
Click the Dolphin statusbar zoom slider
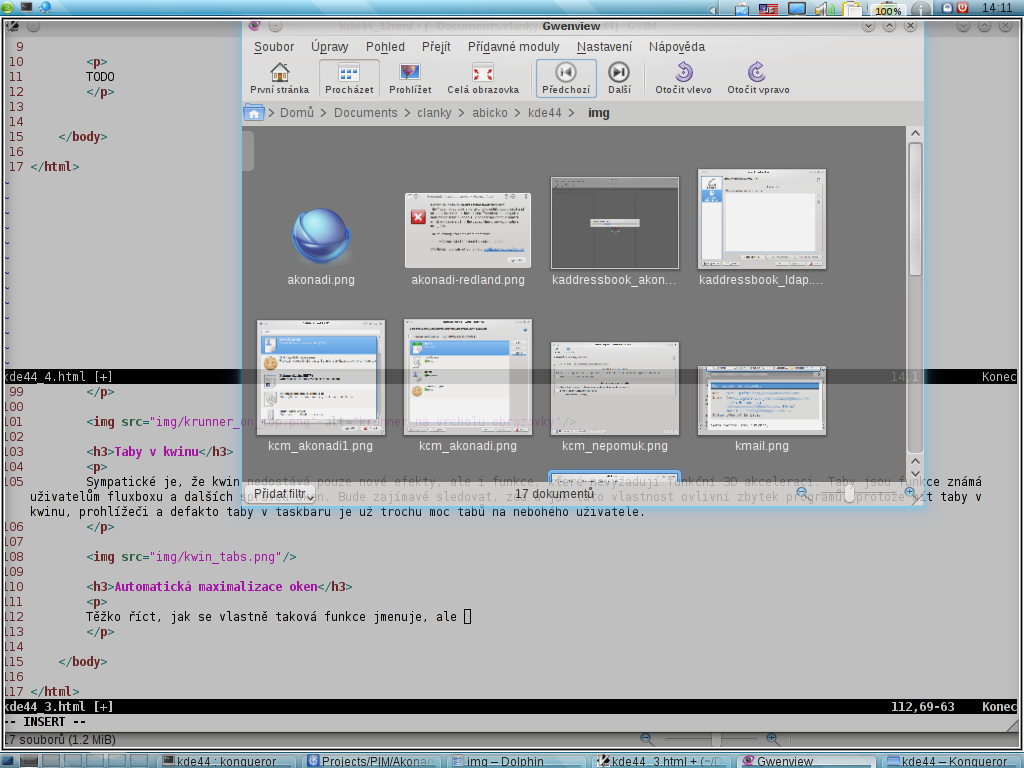(x=716, y=739)
